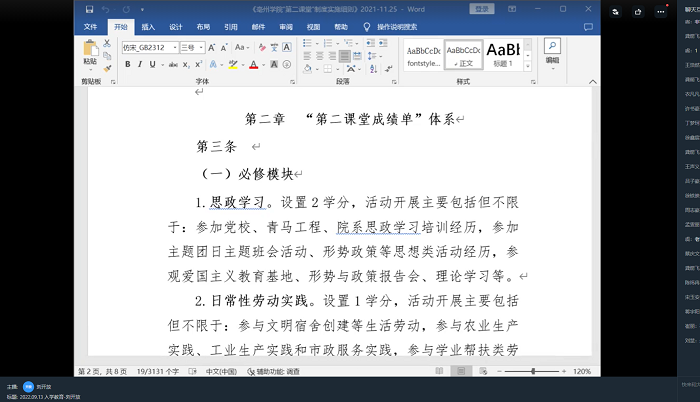Click the Cut scissors icon
The height and width of the screenshot is (402, 700).
(x=107, y=43)
